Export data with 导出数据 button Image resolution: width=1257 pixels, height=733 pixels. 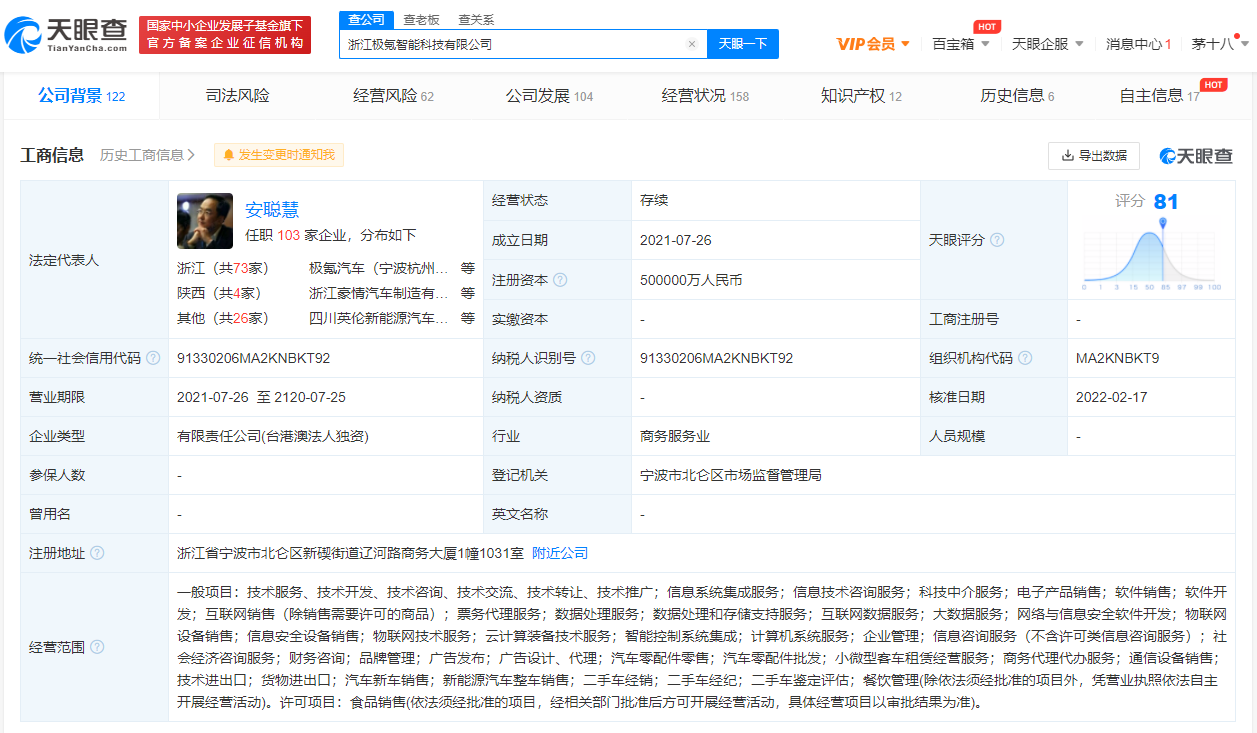(1093, 155)
